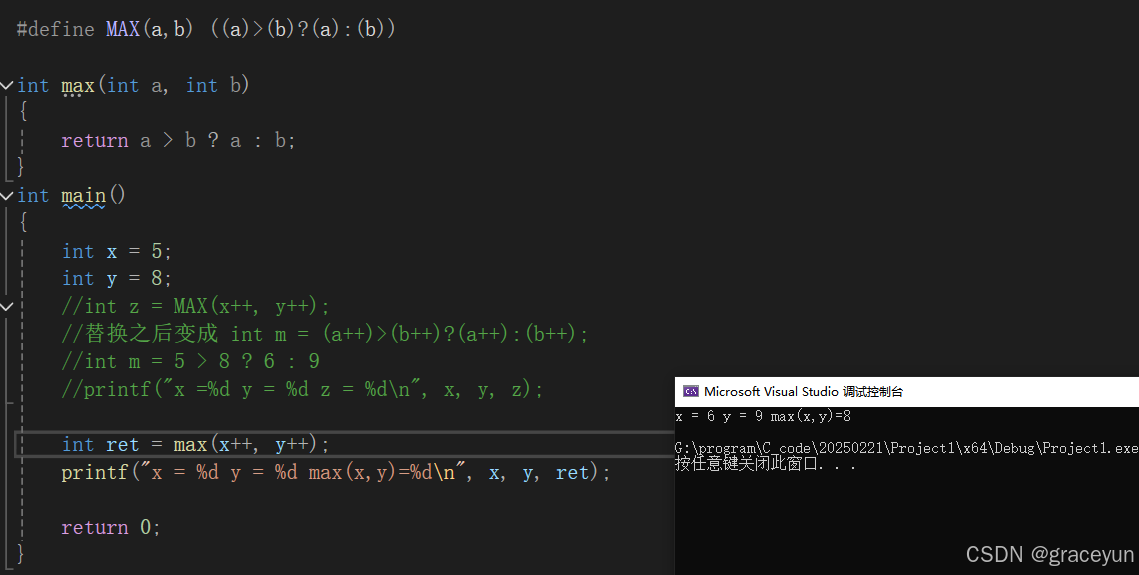Click the comment '//int m = 5 > 8 ? 6 : 9'
Viewport: 1139px width, 575px height.
click(191, 362)
